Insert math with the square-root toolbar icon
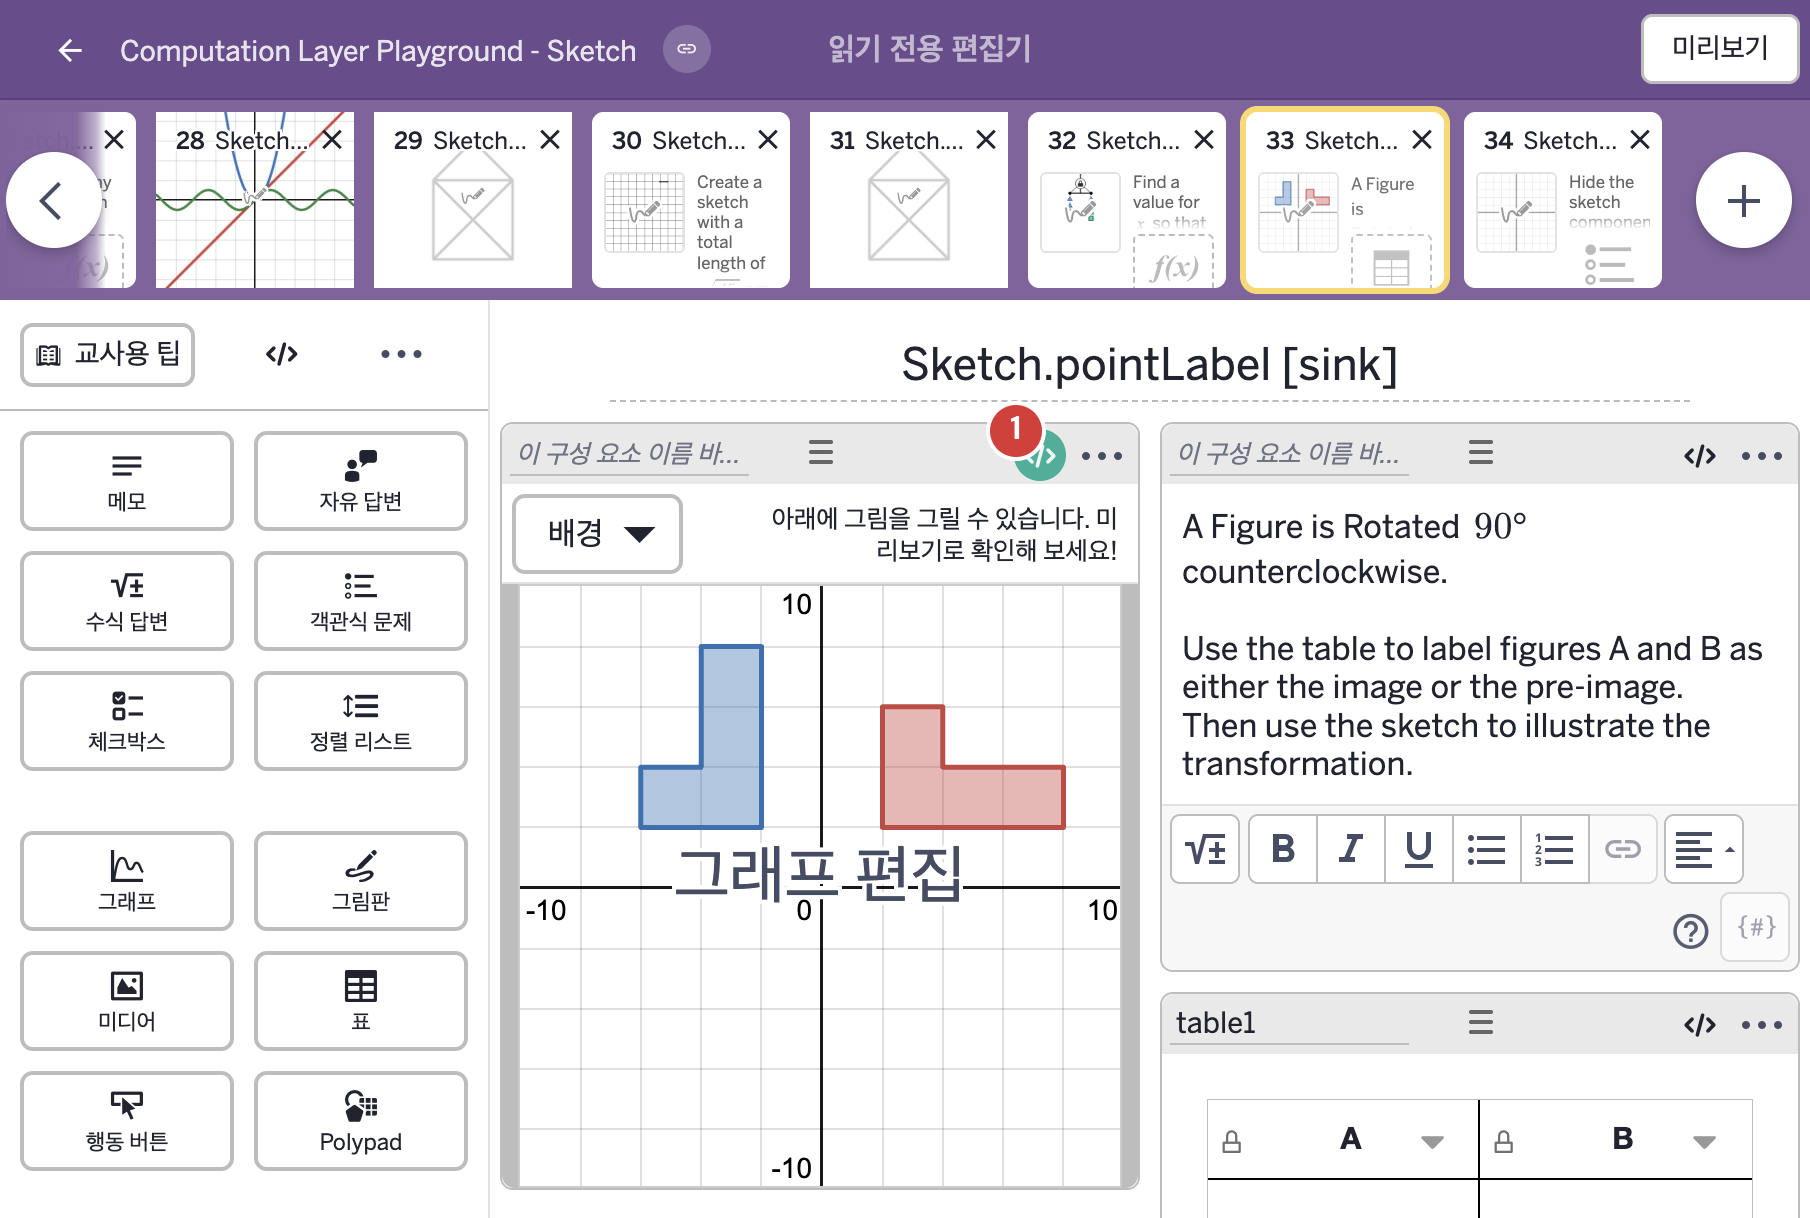This screenshot has width=1810, height=1218. coord(1205,849)
